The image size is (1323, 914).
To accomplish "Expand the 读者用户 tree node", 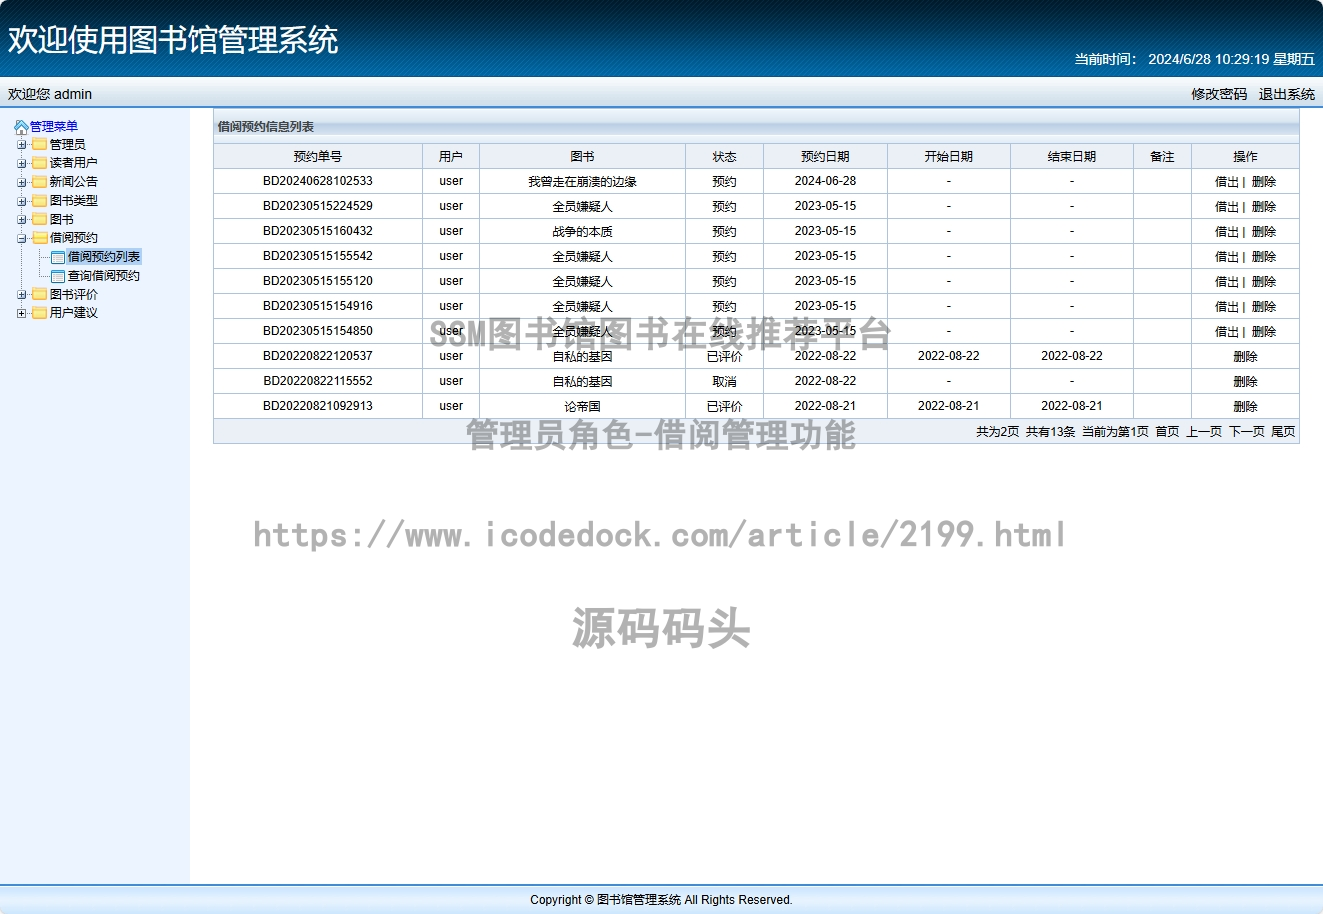I will click(22, 163).
